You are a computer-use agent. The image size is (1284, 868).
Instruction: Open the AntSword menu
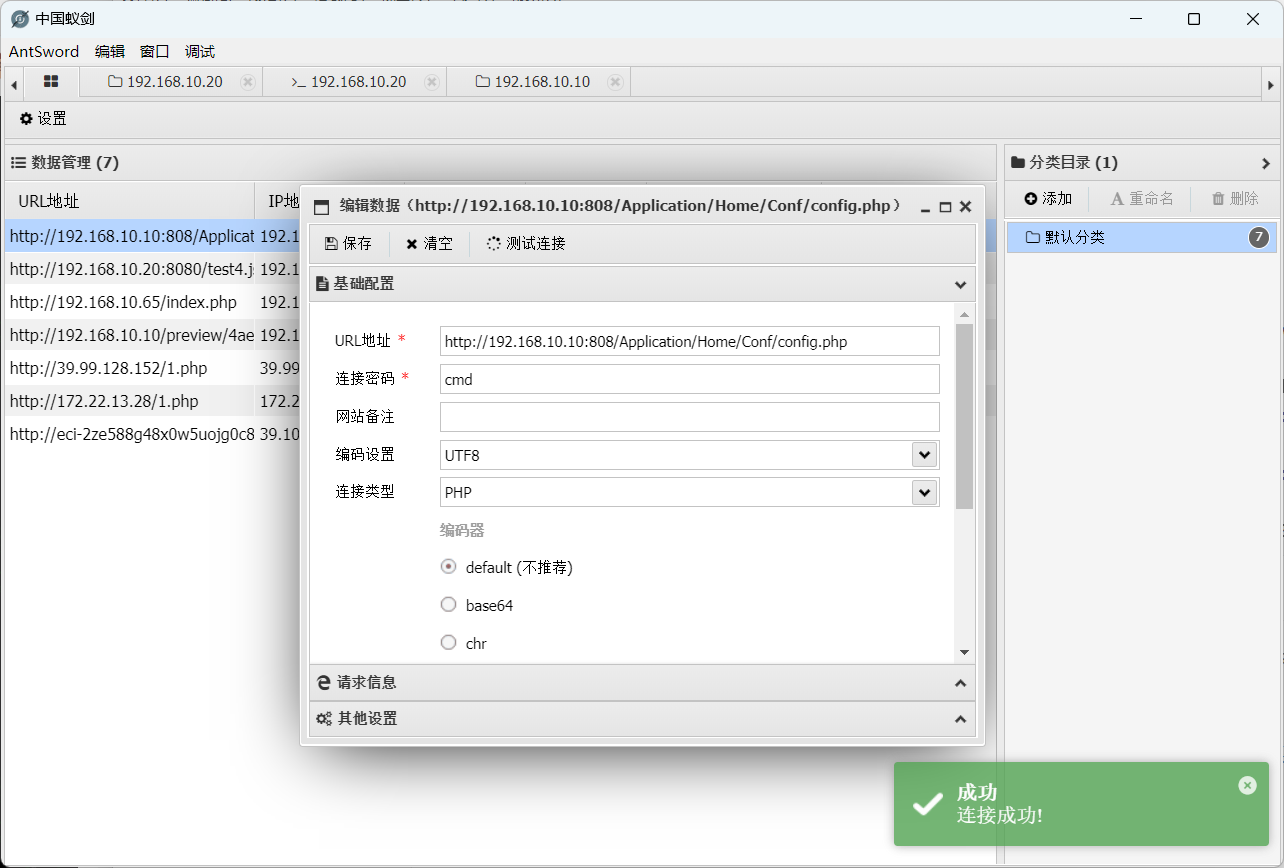[44, 52]
